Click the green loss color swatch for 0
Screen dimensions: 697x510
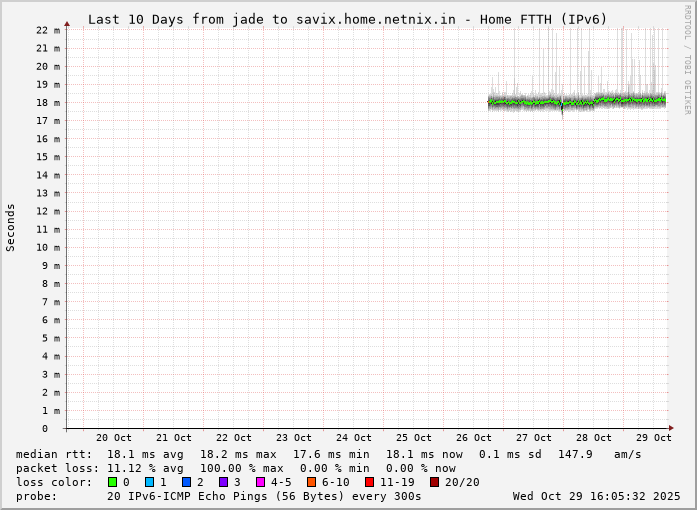113,482
